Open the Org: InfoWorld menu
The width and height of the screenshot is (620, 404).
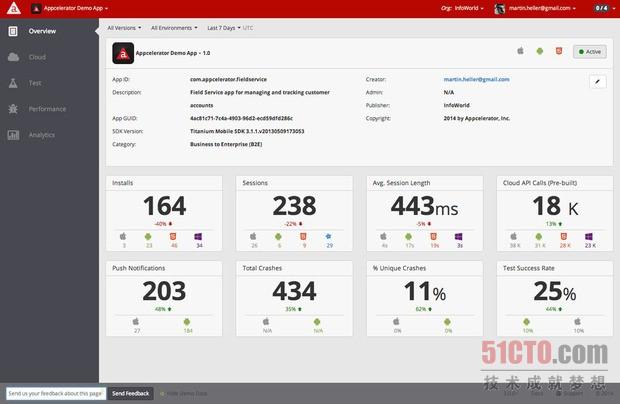tap(462, 8)
